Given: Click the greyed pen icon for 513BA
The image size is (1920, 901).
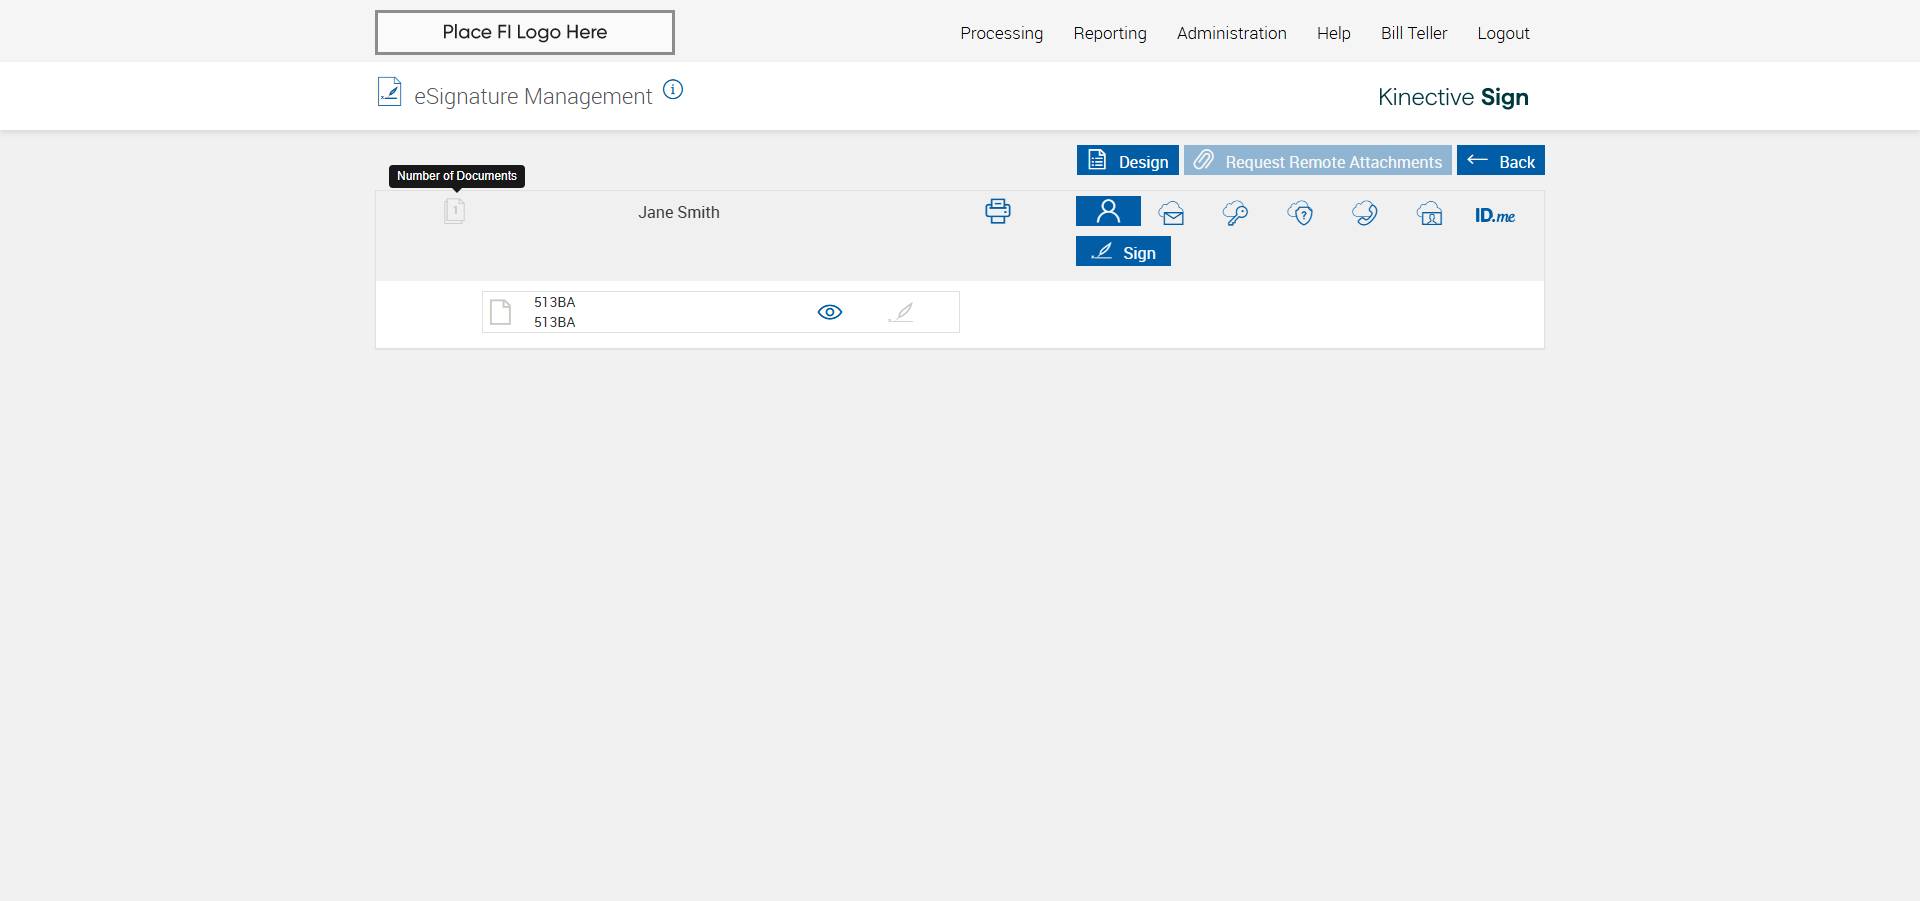Looking at the screenshot, I should tap(901, 312).
